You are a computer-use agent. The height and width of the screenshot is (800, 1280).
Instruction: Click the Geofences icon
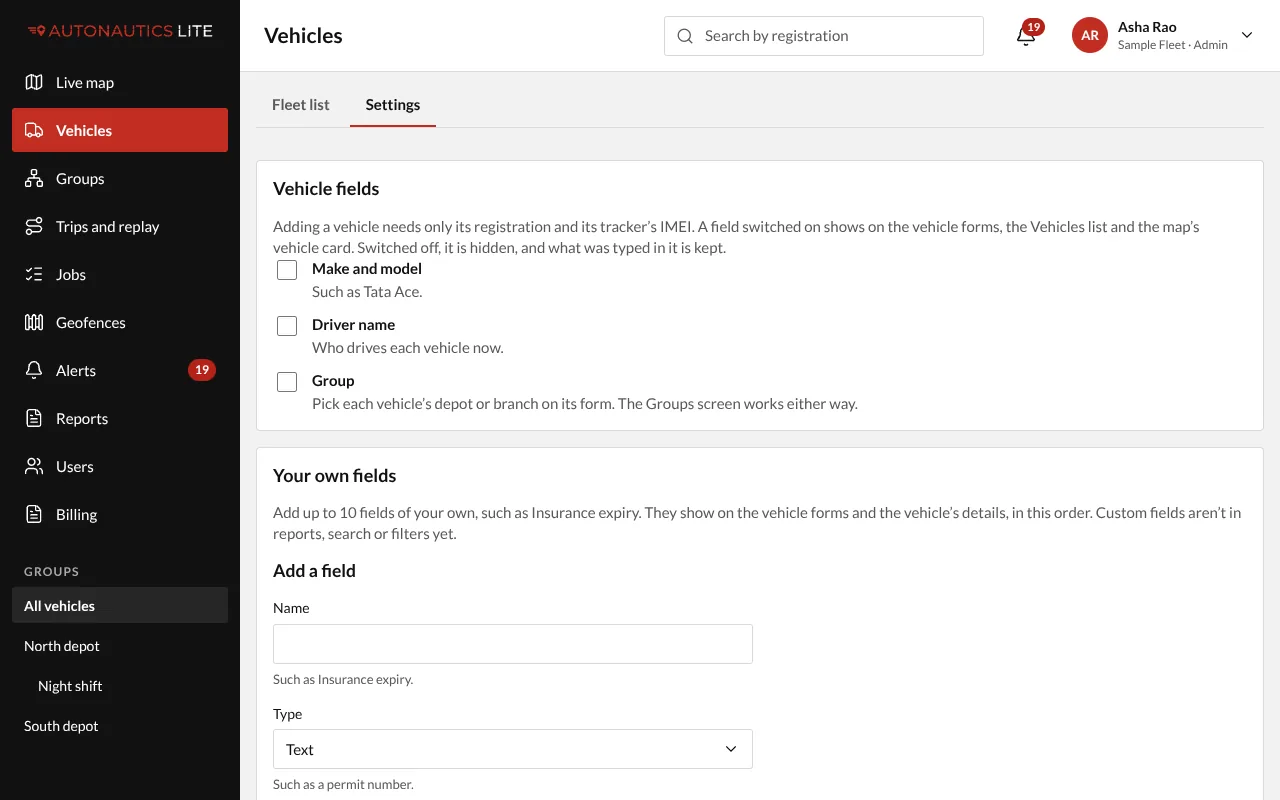pos(34,322)
